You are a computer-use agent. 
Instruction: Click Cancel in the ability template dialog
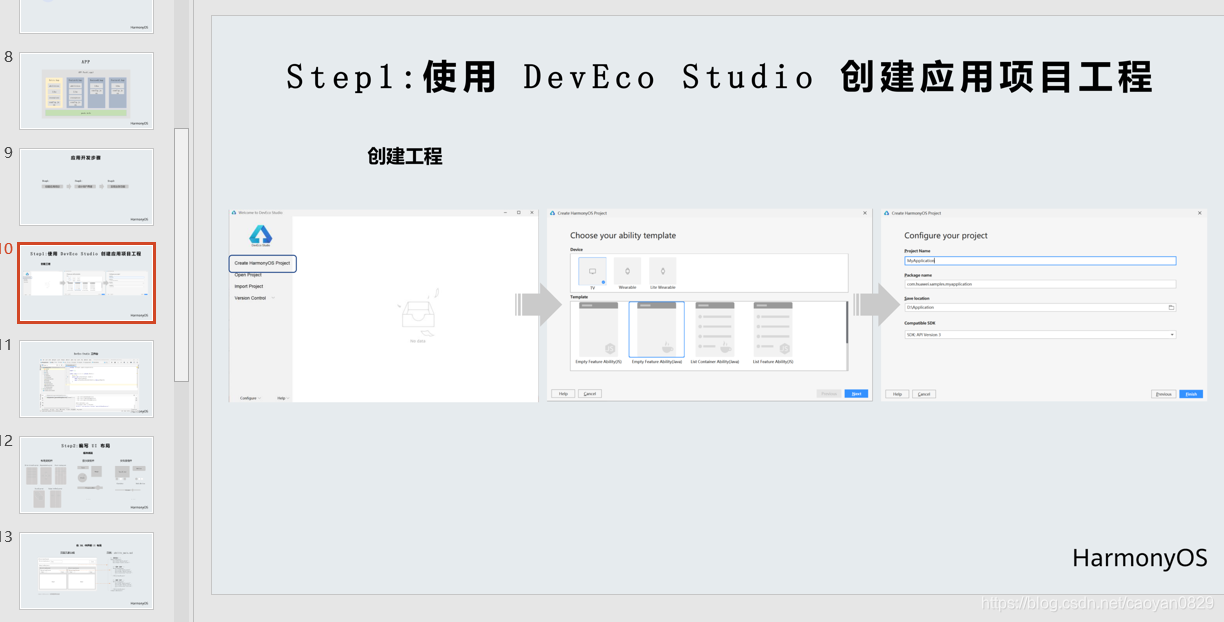(x=589, y=394)
